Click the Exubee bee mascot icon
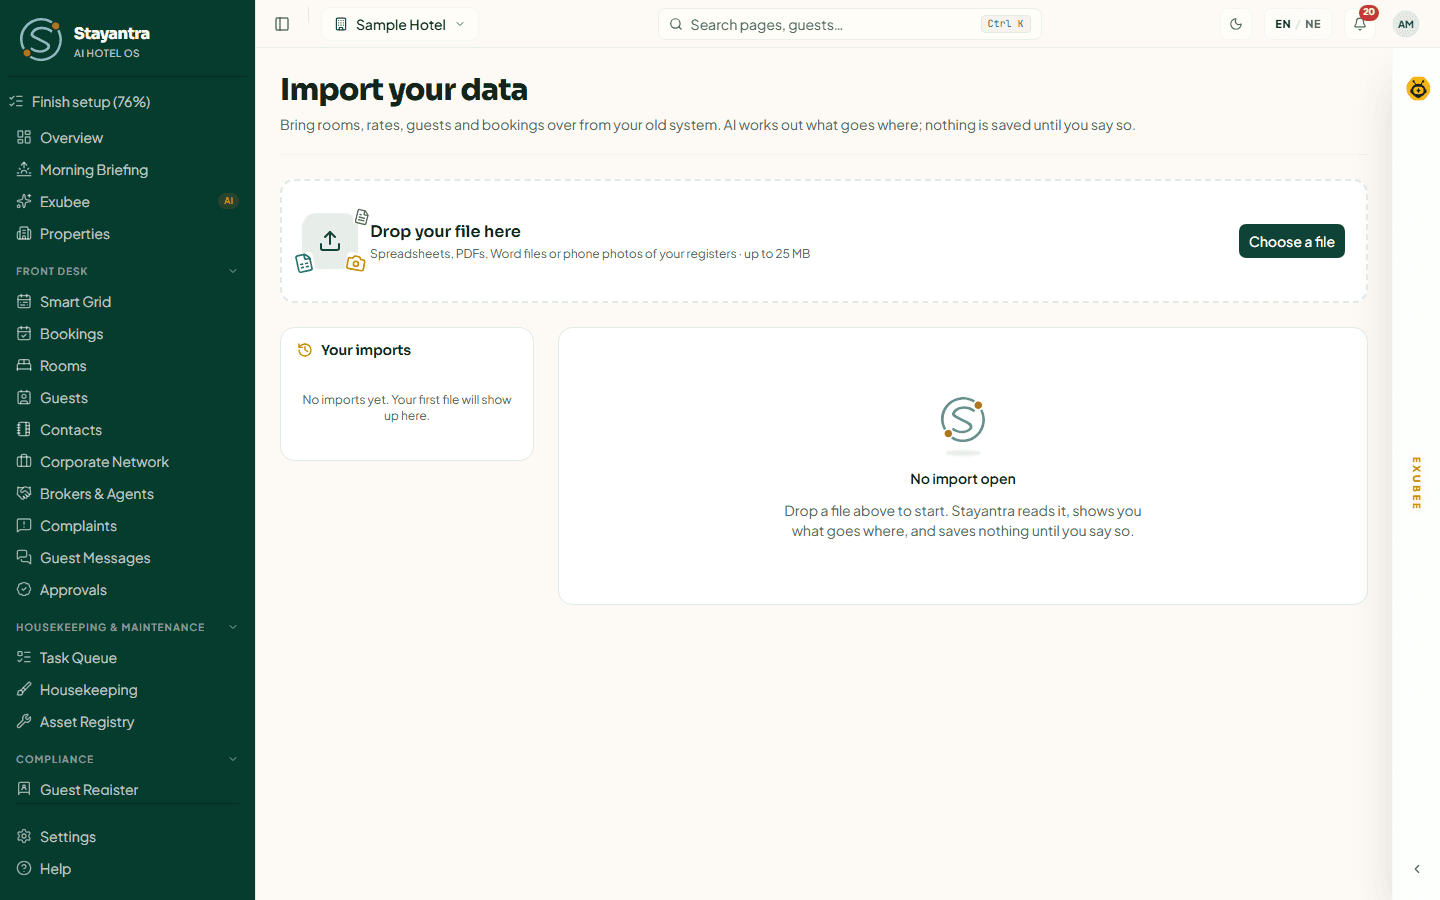Image resolution: width=1440 pixels, height=900 pixels. tap(1418, 89)
